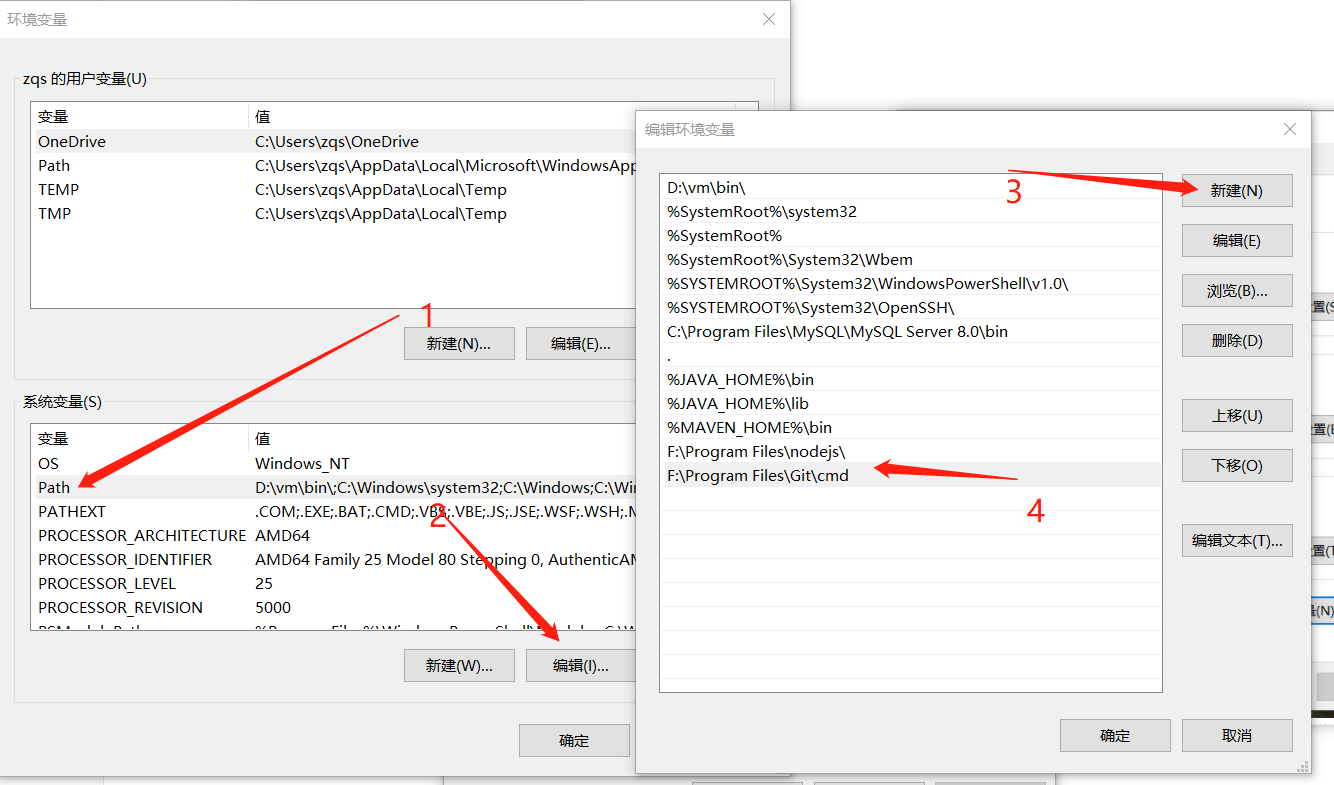Click 确定 in the 环境变量 window
The width and height of the screenshot is (1334, 785).
tap(574, 740)
